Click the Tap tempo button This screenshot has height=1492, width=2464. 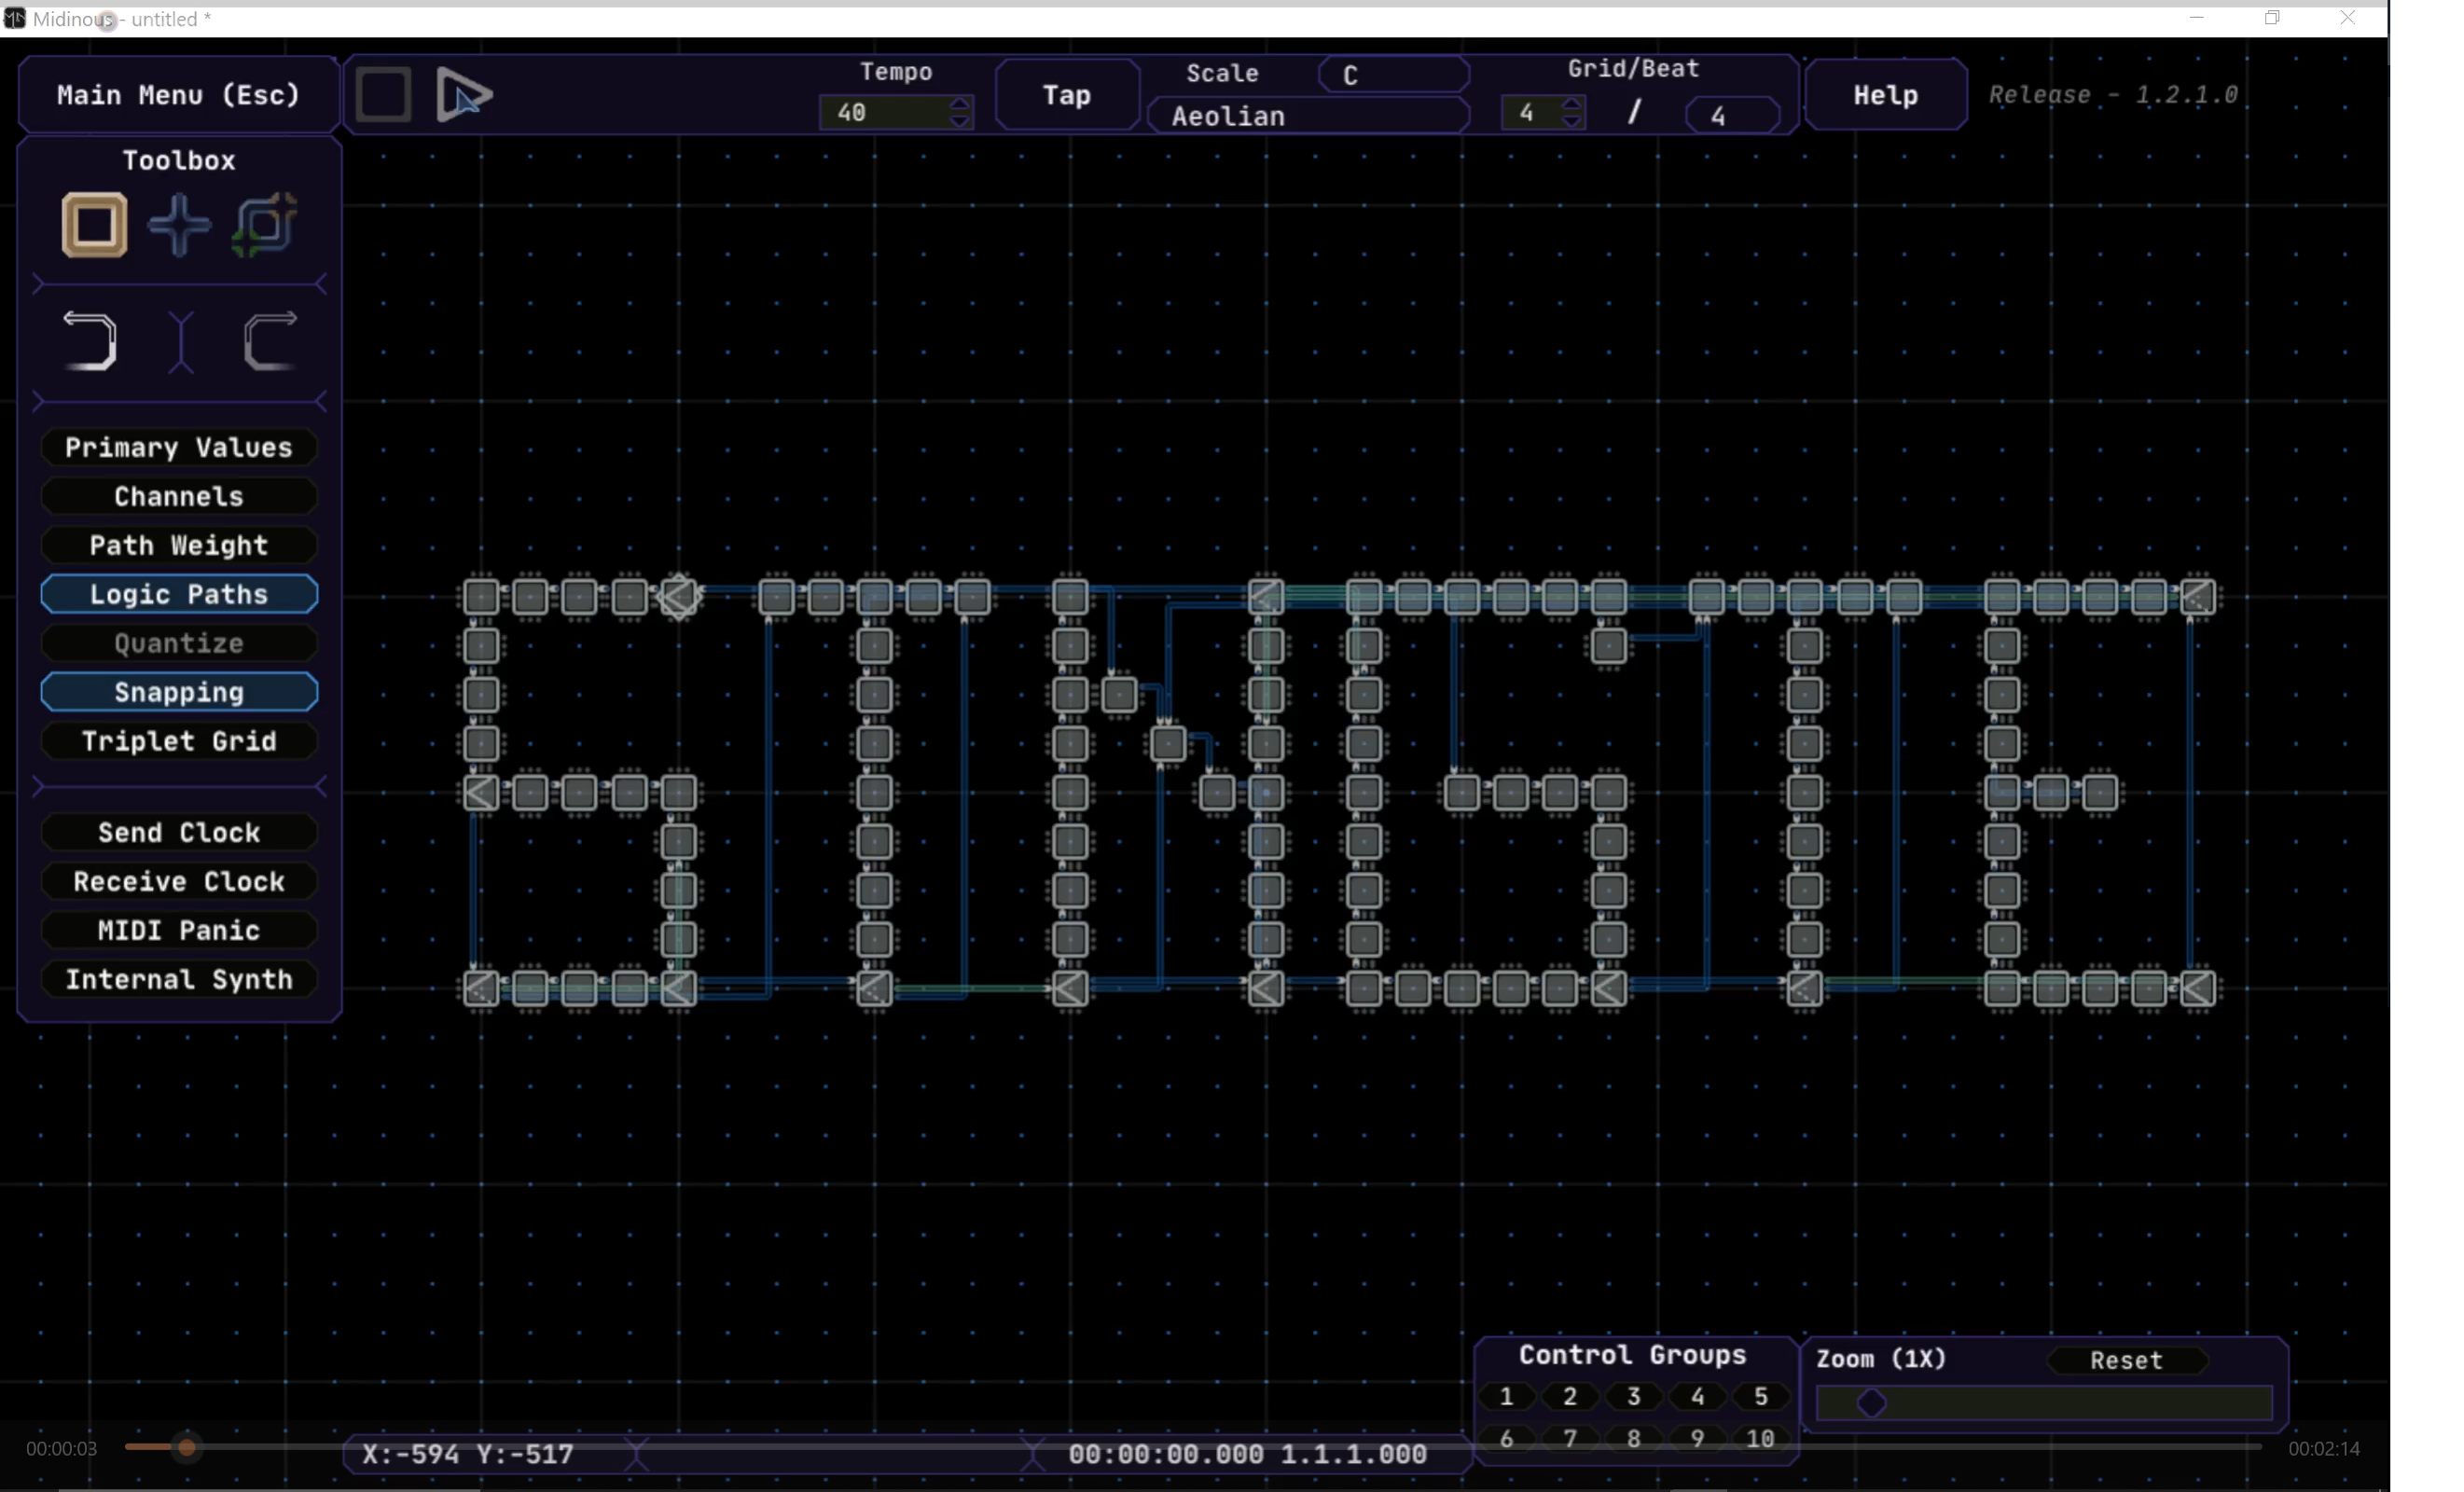pos(1066,95)
